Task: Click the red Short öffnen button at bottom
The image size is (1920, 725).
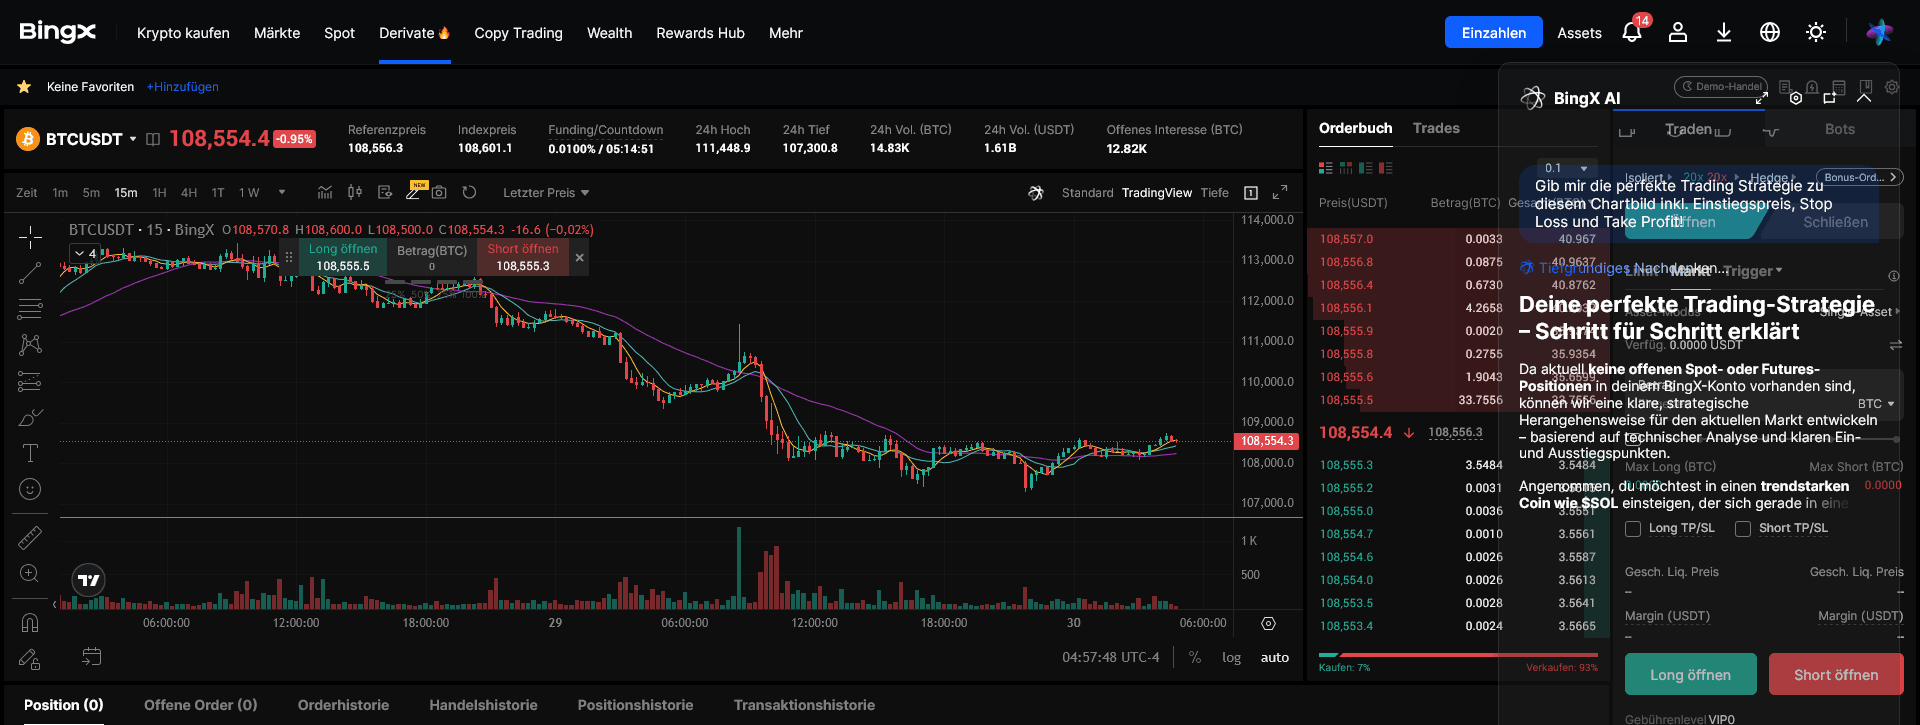Action: 1836,674
